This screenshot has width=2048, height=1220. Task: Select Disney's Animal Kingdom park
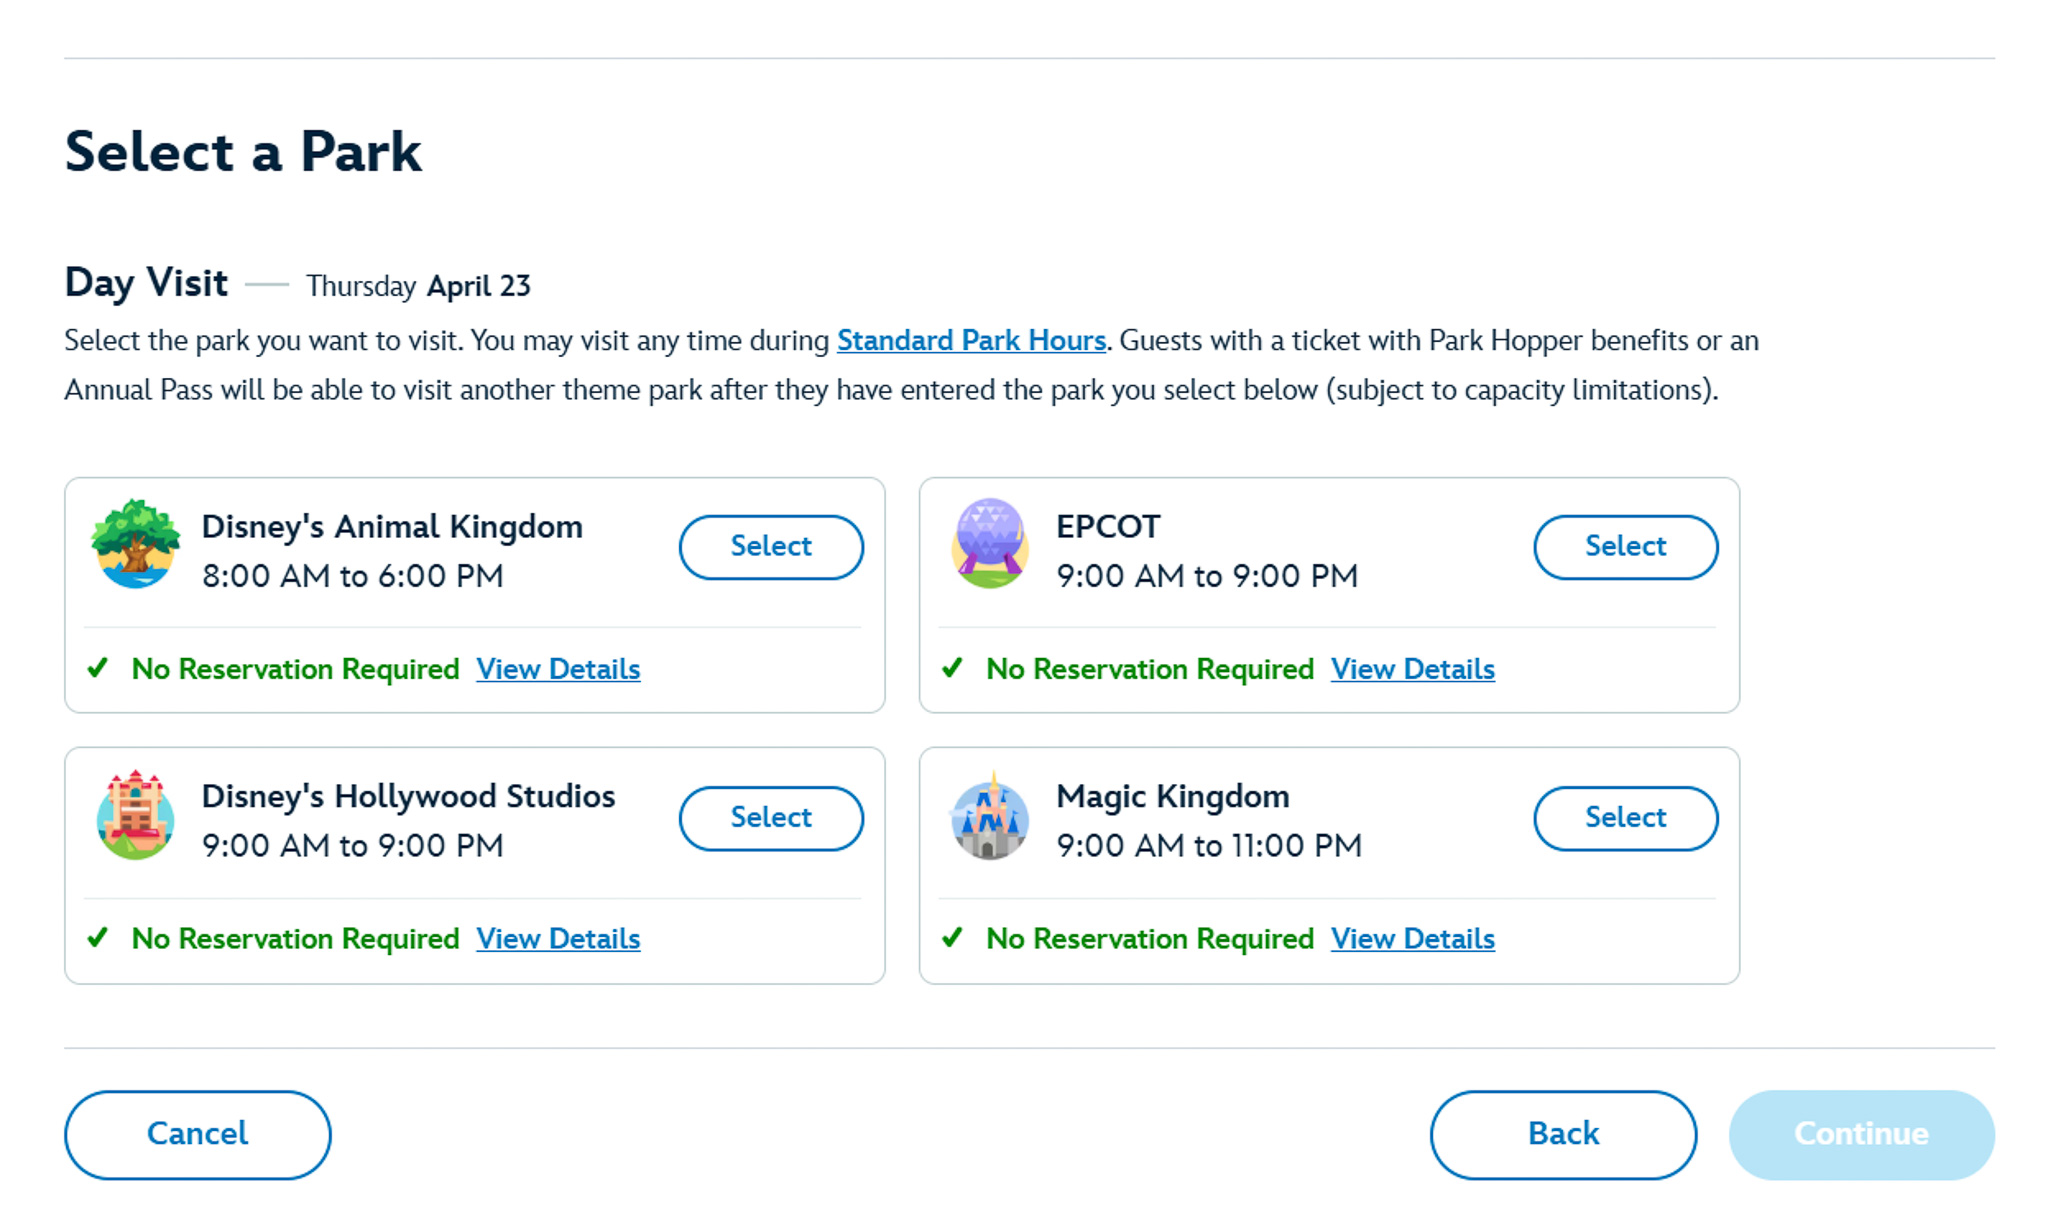[x=771, y=547]
